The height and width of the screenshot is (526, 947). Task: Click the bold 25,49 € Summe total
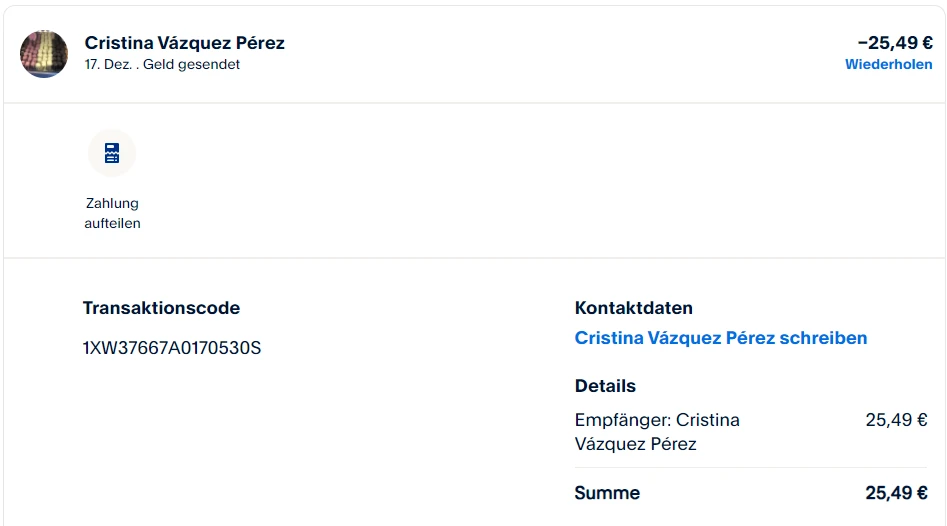(896, 493)
